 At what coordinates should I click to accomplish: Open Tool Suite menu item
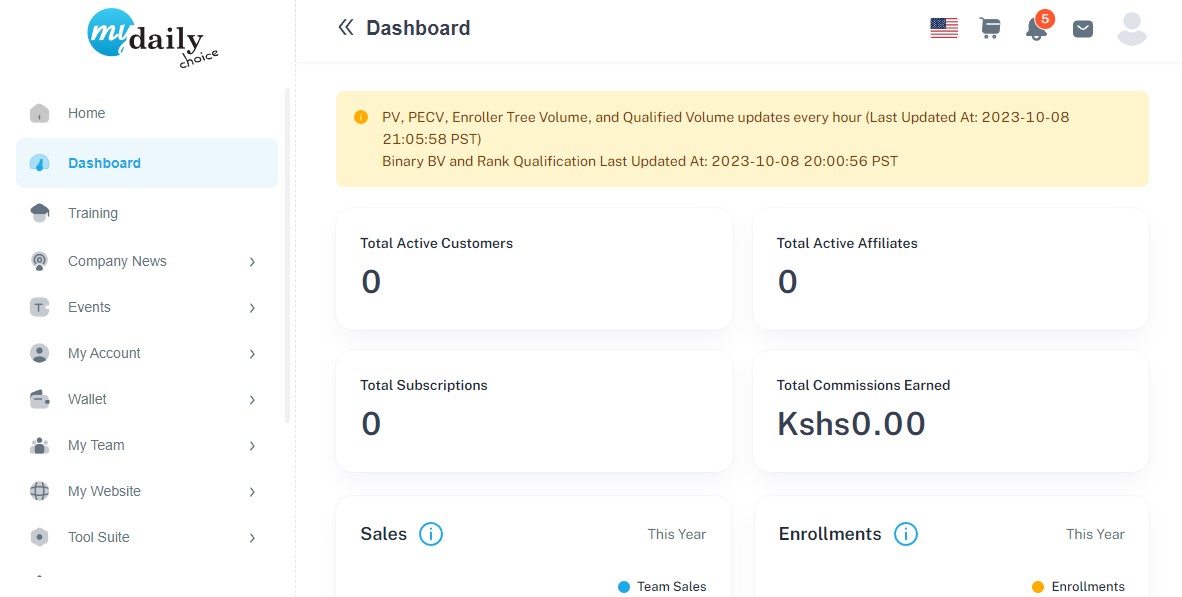[x=147, y=537]
